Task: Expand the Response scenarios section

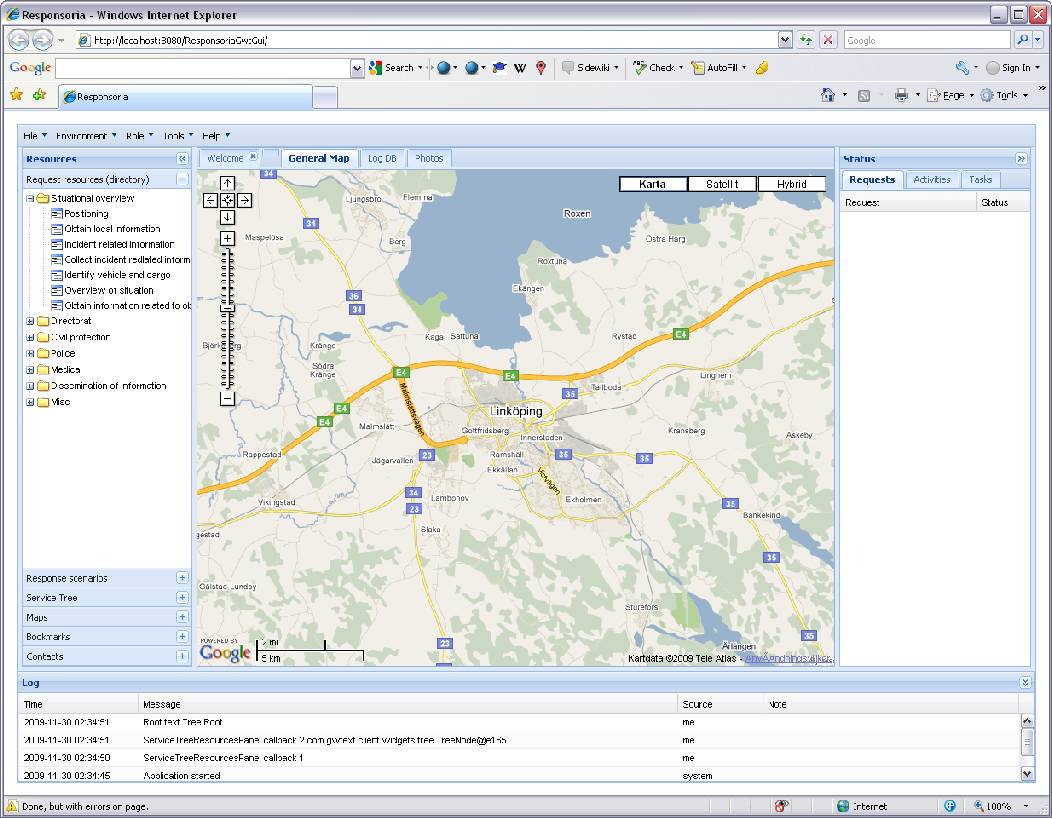Action: coord(182,578)
